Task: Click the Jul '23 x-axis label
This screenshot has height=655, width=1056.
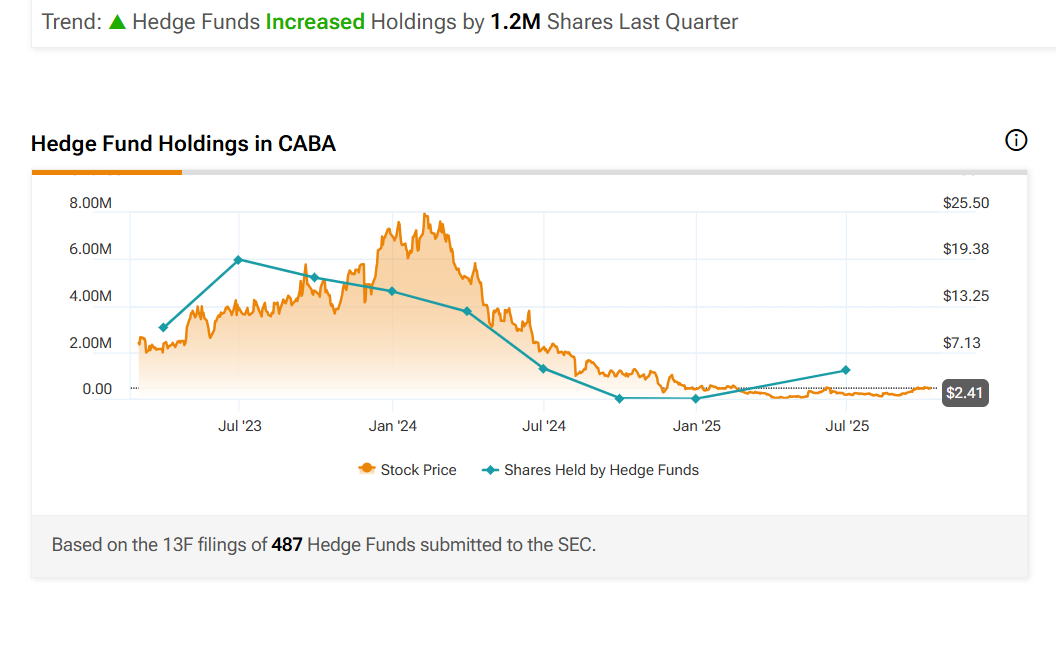Action: tap(240, 426)
